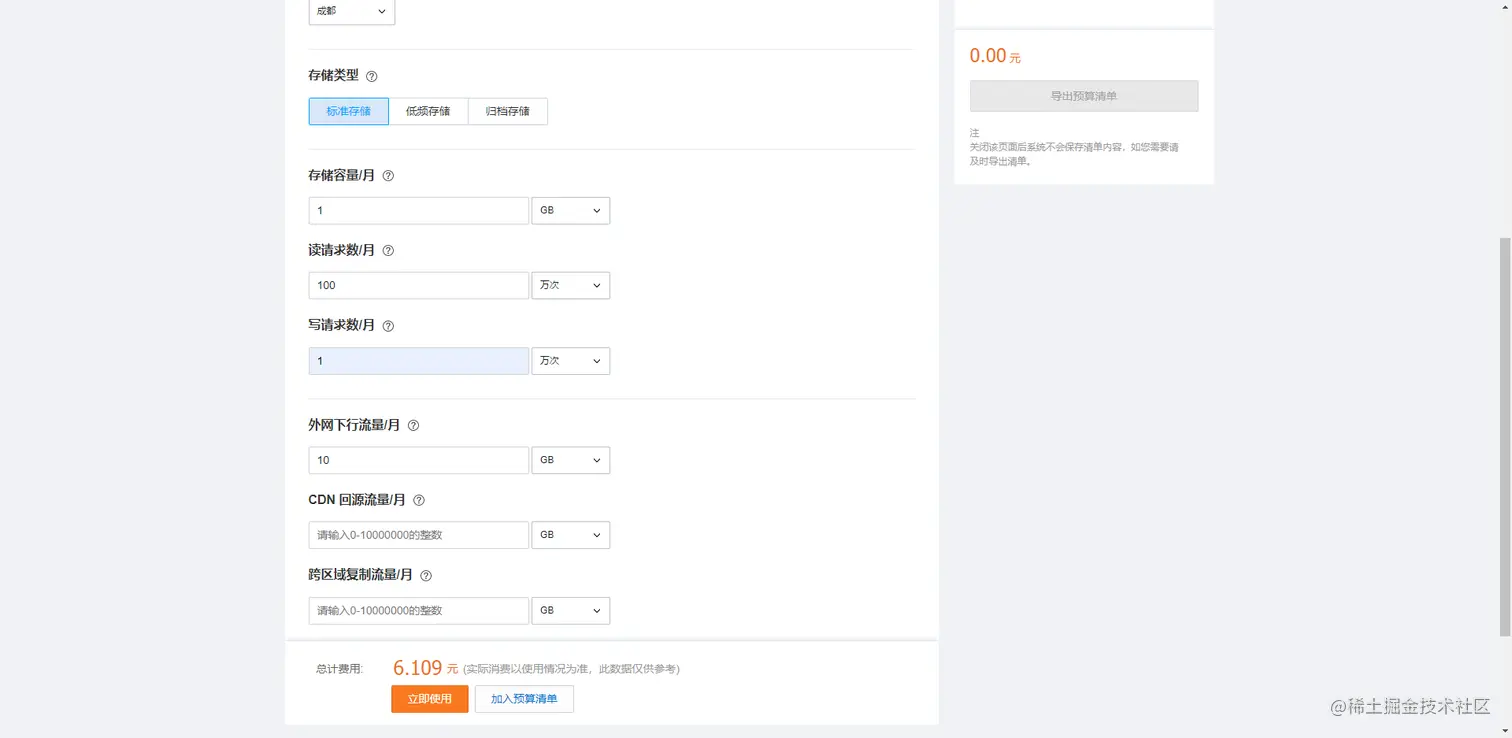Click the page vertical scrollbar thumb

[x=1505, y=437]
